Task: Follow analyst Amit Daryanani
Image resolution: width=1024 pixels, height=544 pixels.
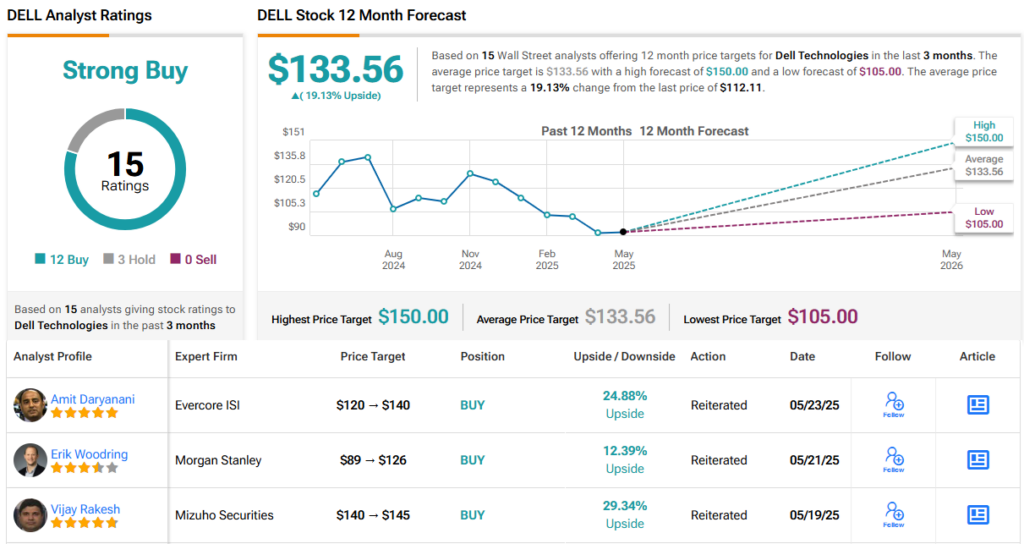Action: pos(893,404)
